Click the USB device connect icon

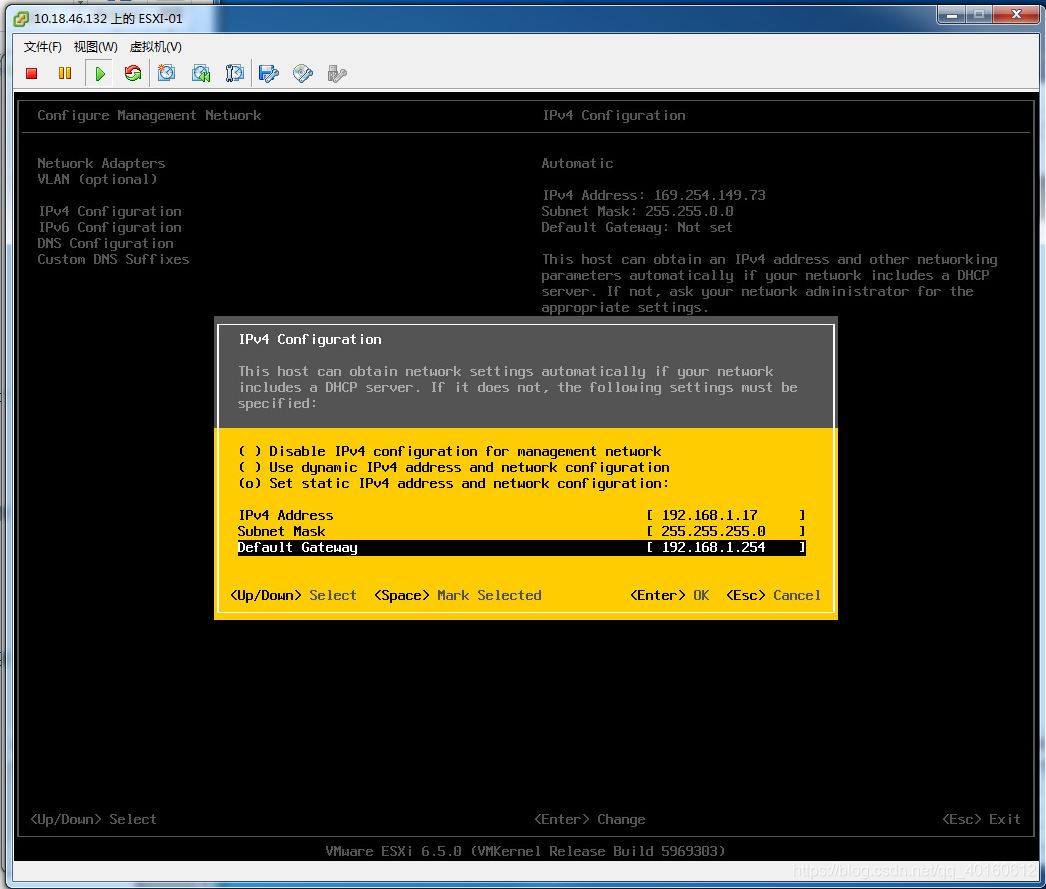click(337, 73)
